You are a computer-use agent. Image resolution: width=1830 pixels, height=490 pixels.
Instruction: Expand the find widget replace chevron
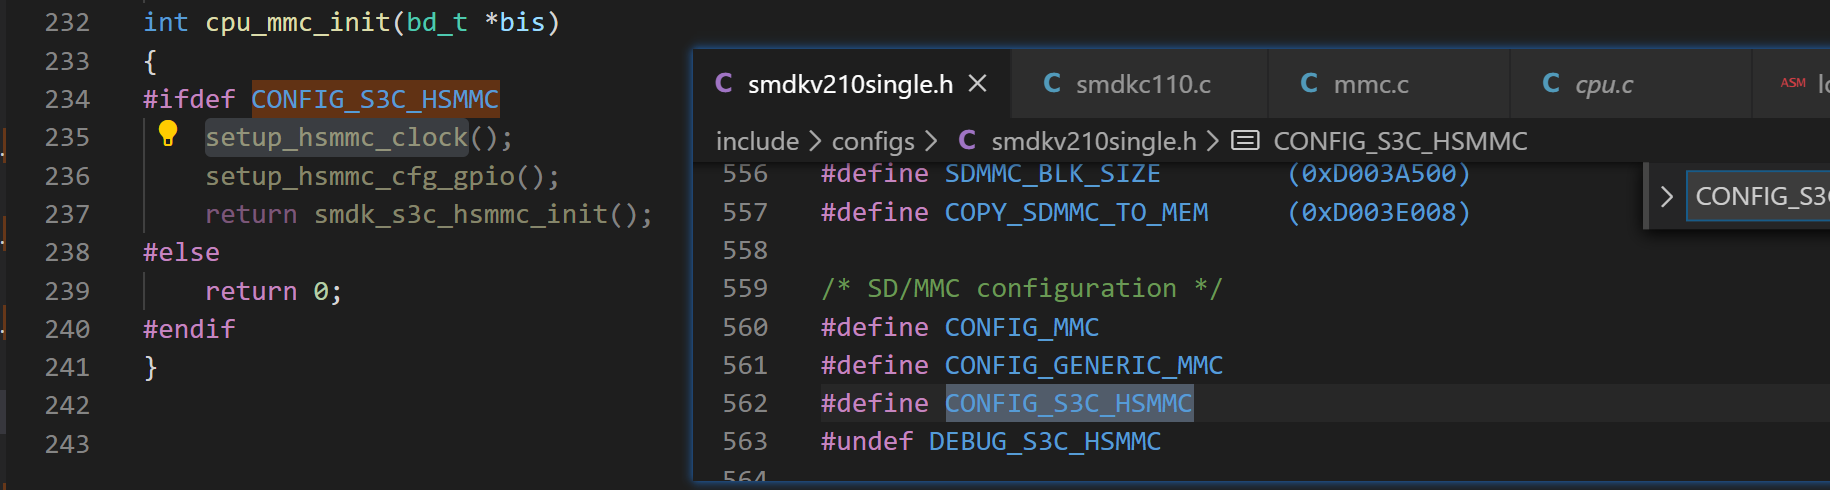point(1666,197)
